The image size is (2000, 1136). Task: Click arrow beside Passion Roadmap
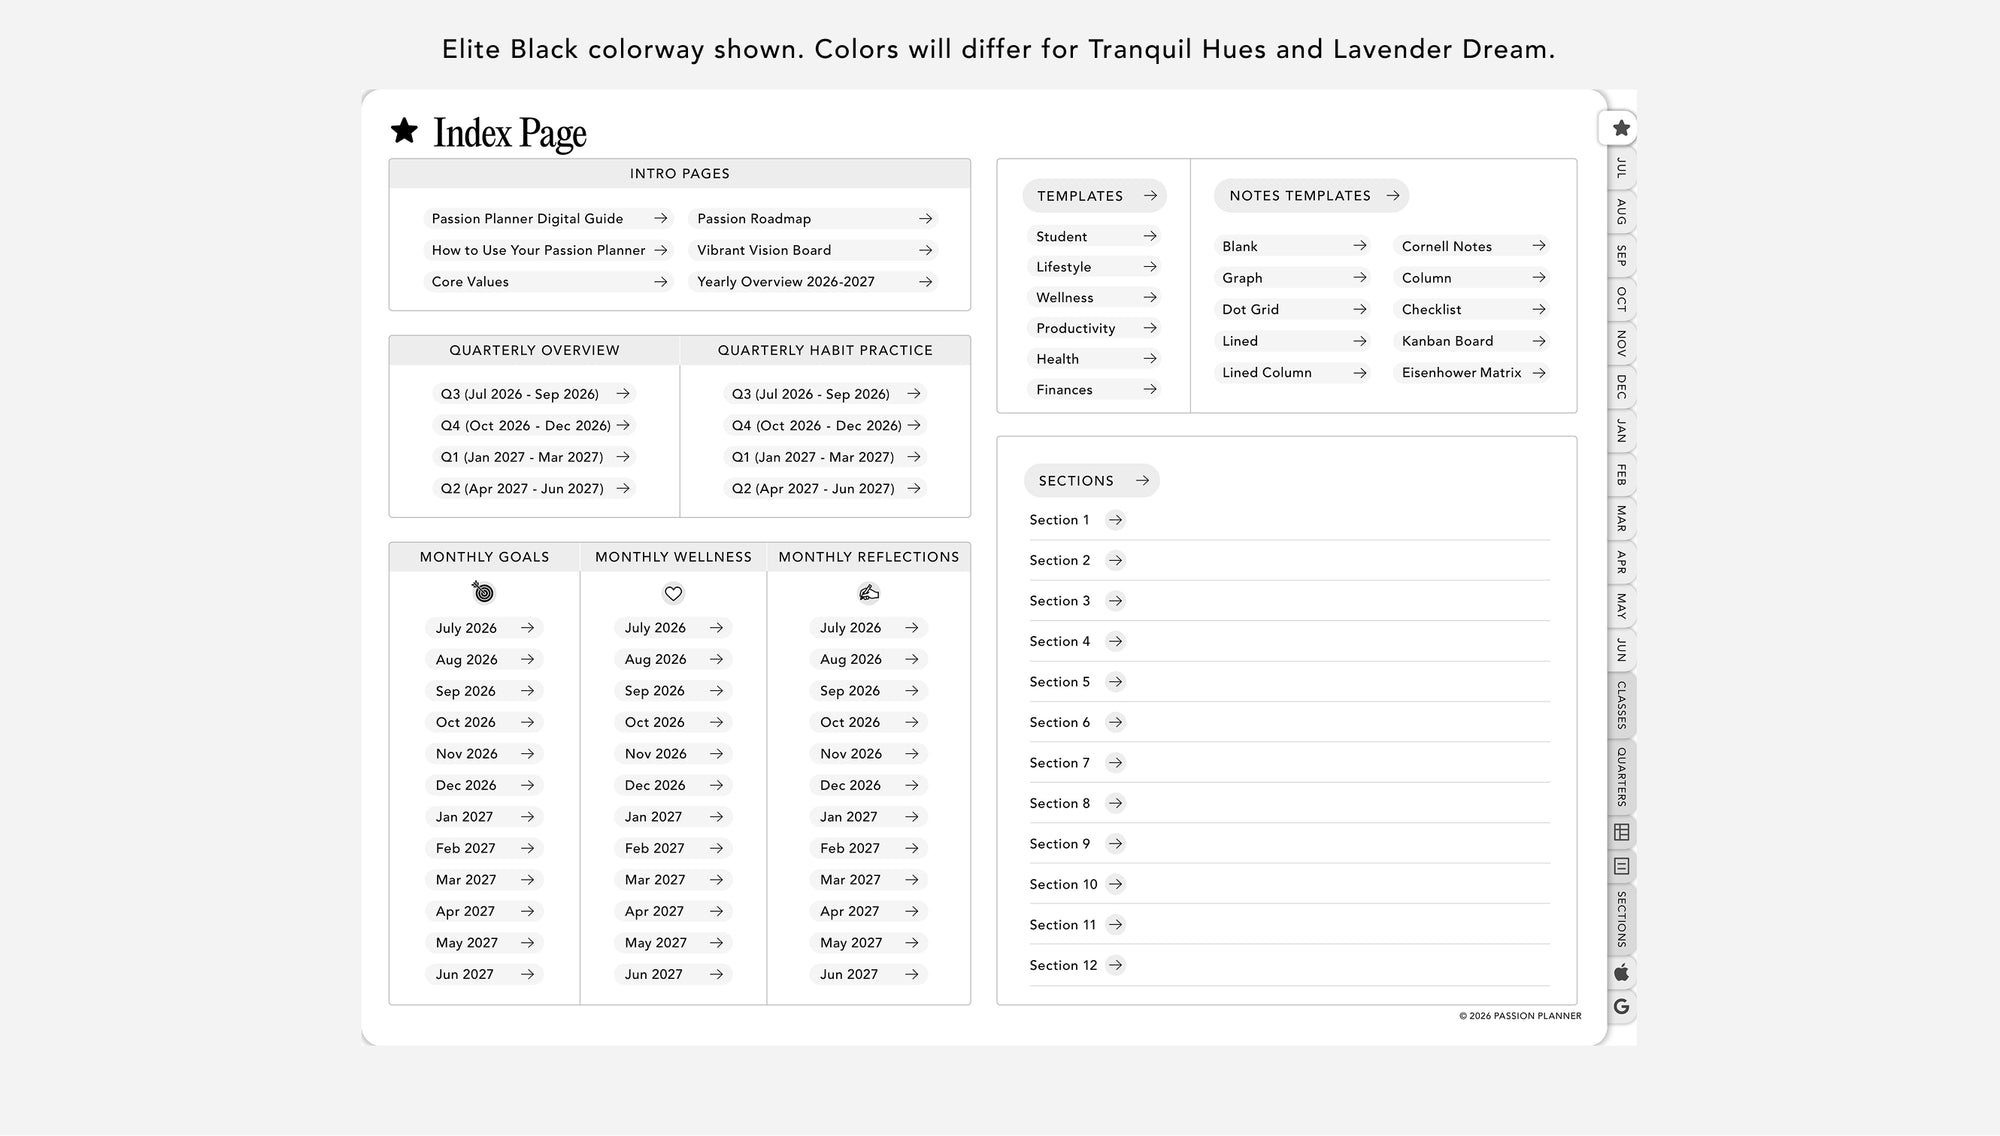click(x=925, y=219)
